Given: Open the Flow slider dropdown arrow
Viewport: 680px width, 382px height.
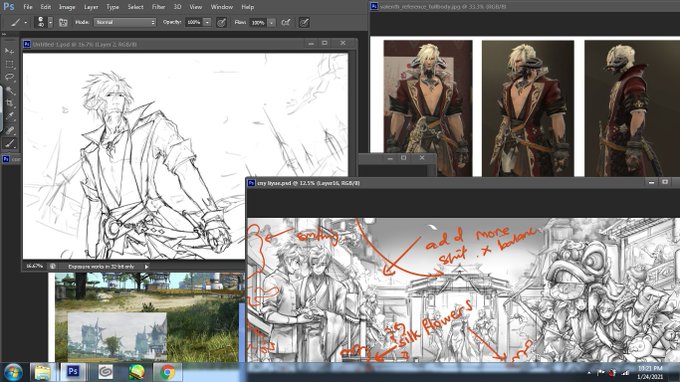Looking at the screenshot, I should (271, 23).
